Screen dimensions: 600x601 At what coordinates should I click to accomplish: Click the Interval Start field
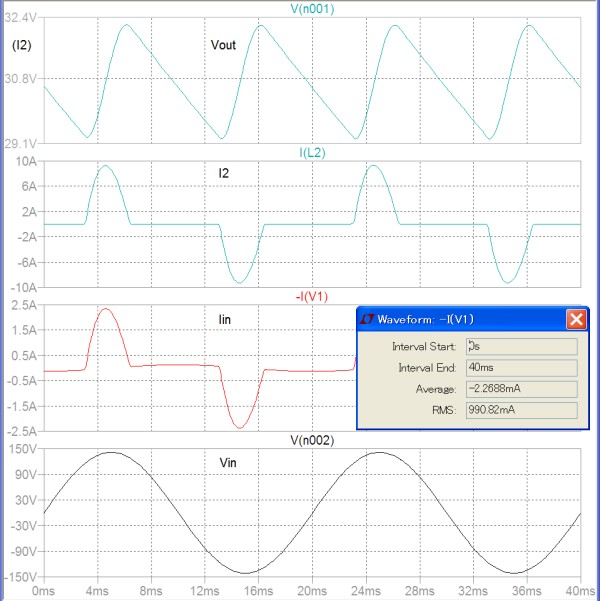click(521, 346)
